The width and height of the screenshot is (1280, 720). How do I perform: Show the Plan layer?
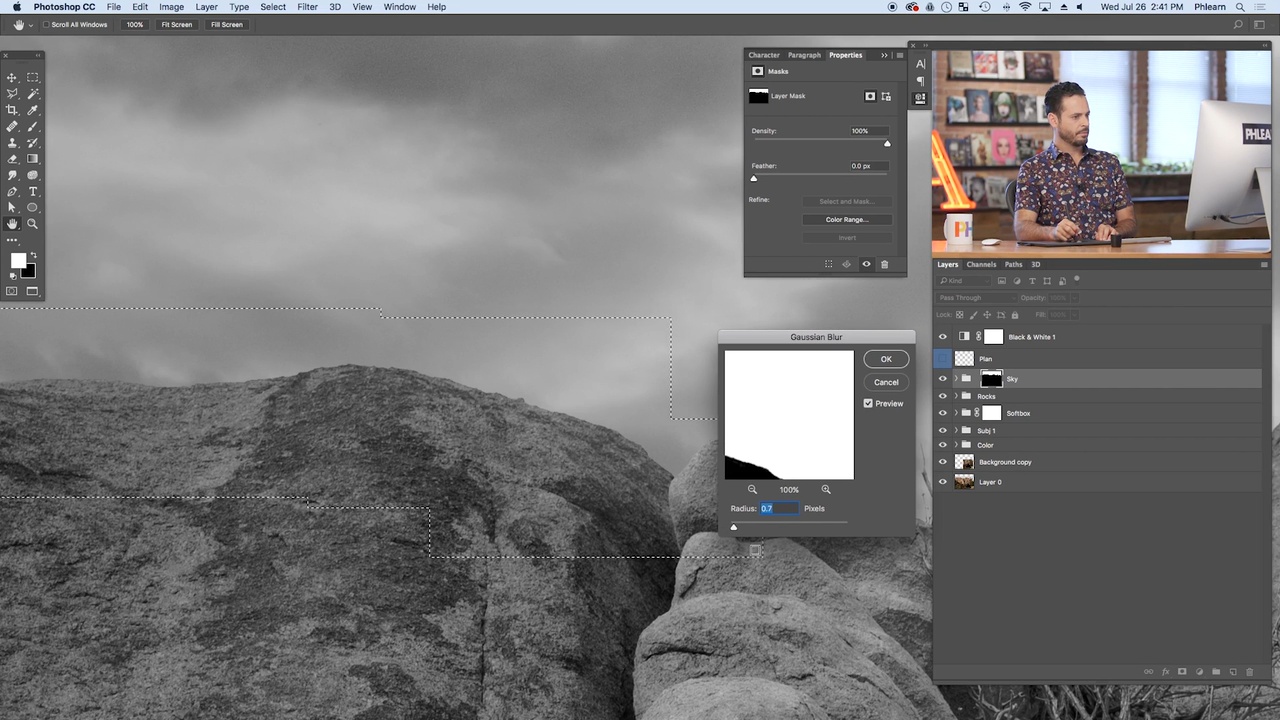point(942,358)
